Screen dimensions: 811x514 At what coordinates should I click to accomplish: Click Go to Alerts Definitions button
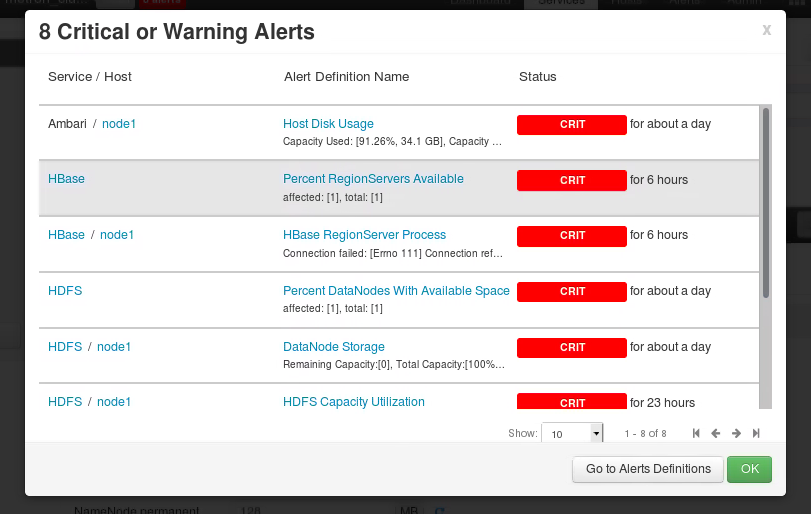[x=648, y=469]
